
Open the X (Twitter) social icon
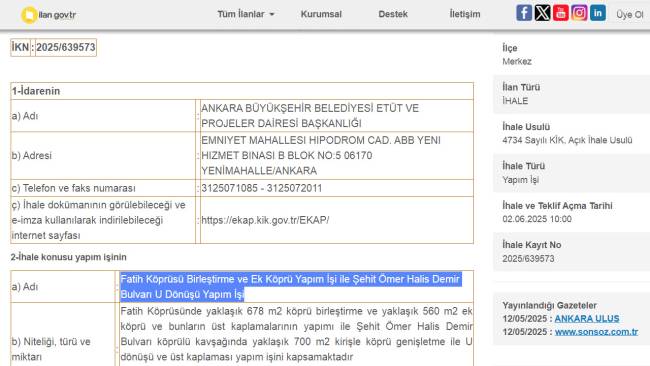click(542, 13)
